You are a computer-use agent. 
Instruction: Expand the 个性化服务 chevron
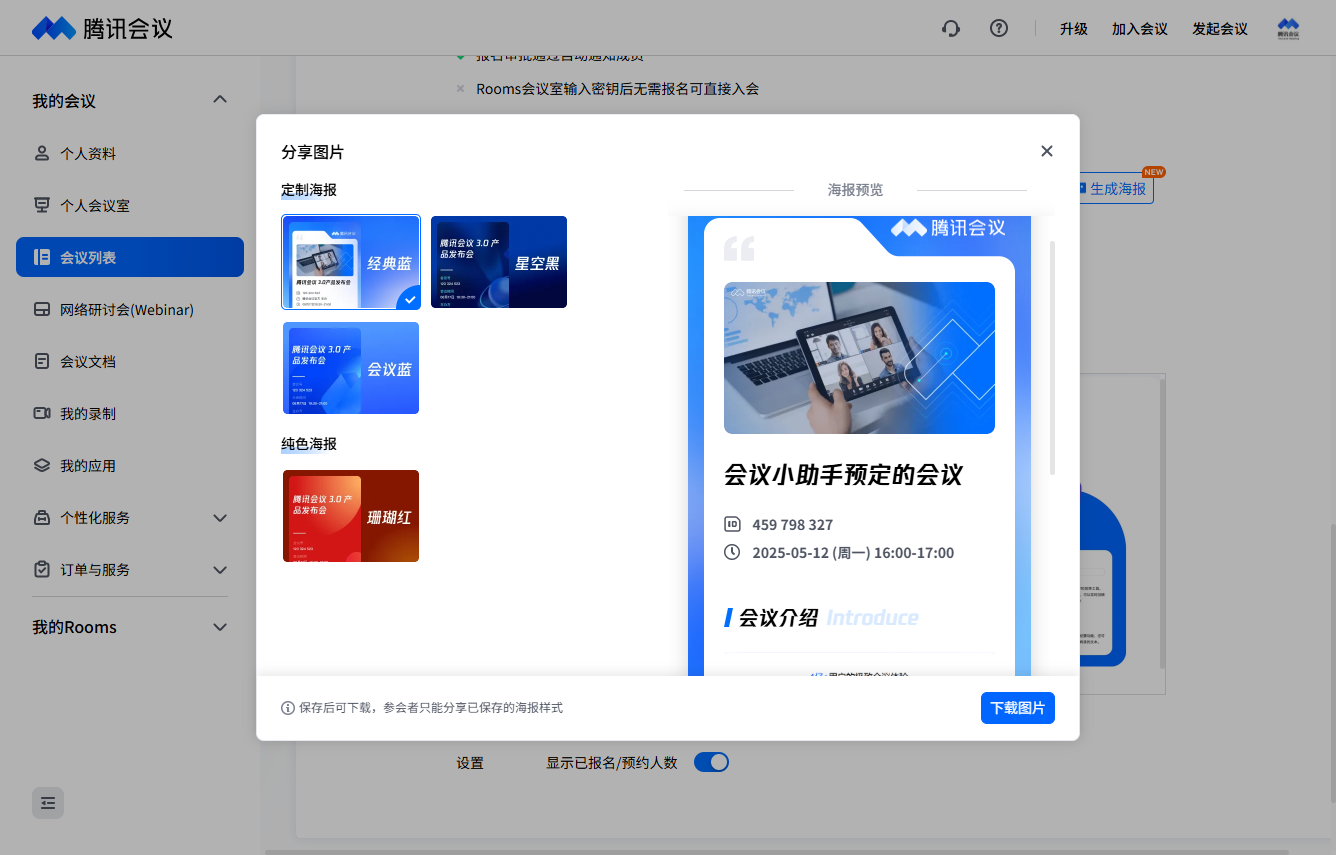click(221, 518)
